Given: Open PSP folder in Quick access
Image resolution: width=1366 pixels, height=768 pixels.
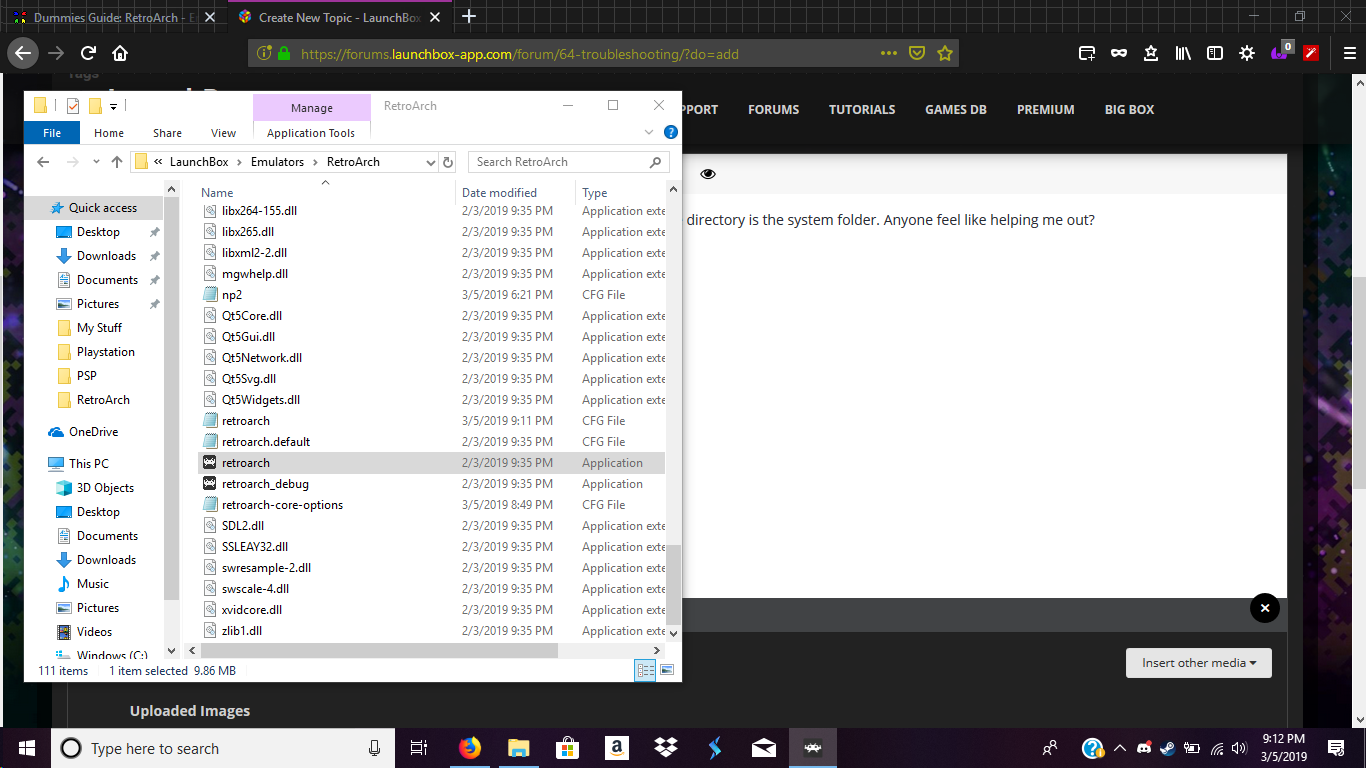Looking at the screenshot, I should point(87,376).
